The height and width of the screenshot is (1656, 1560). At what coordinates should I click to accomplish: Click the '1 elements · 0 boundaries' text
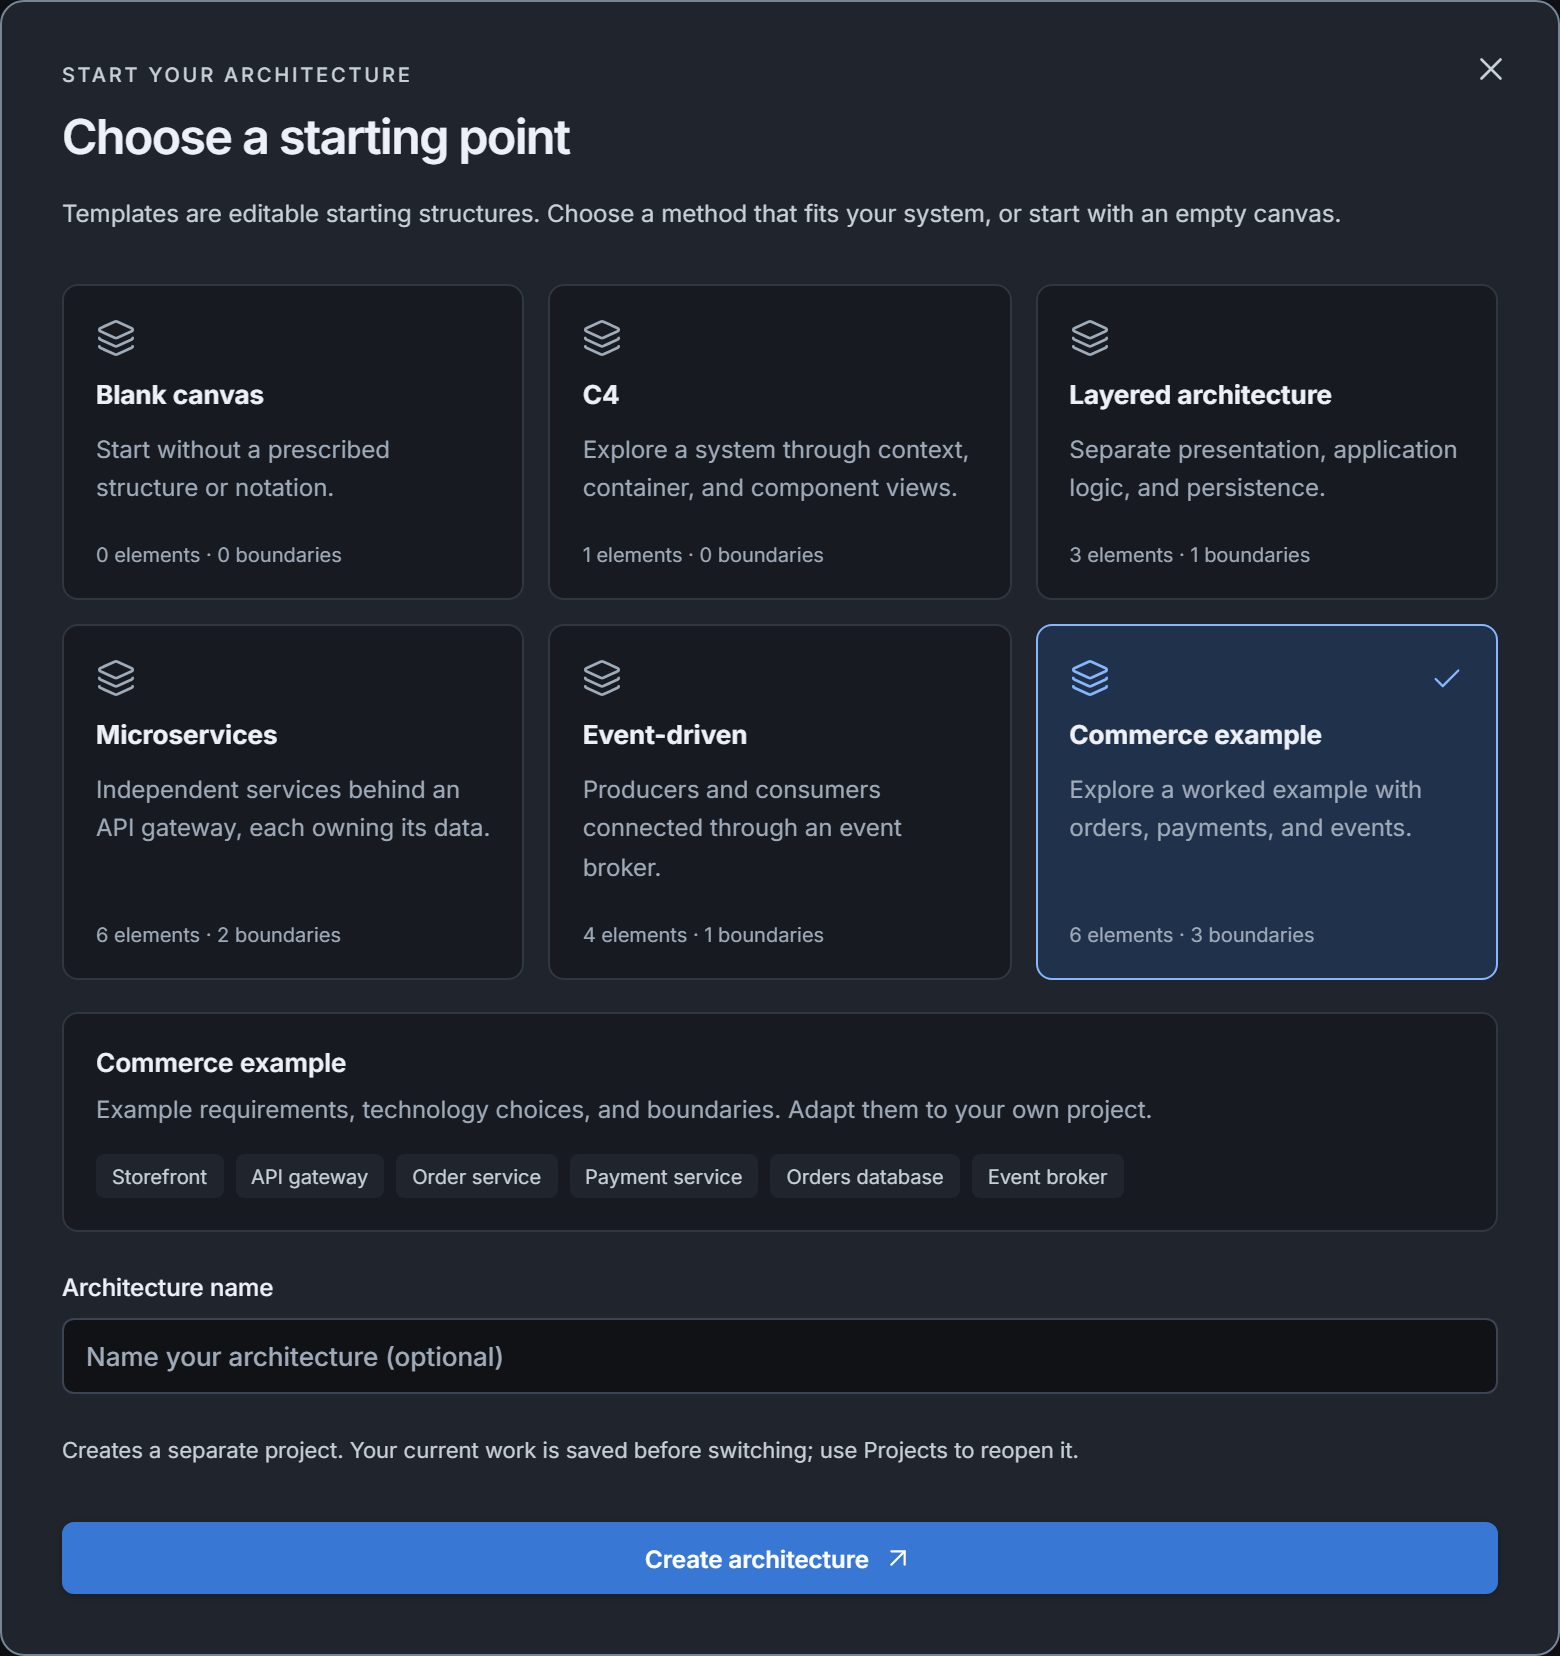point(703,555)
